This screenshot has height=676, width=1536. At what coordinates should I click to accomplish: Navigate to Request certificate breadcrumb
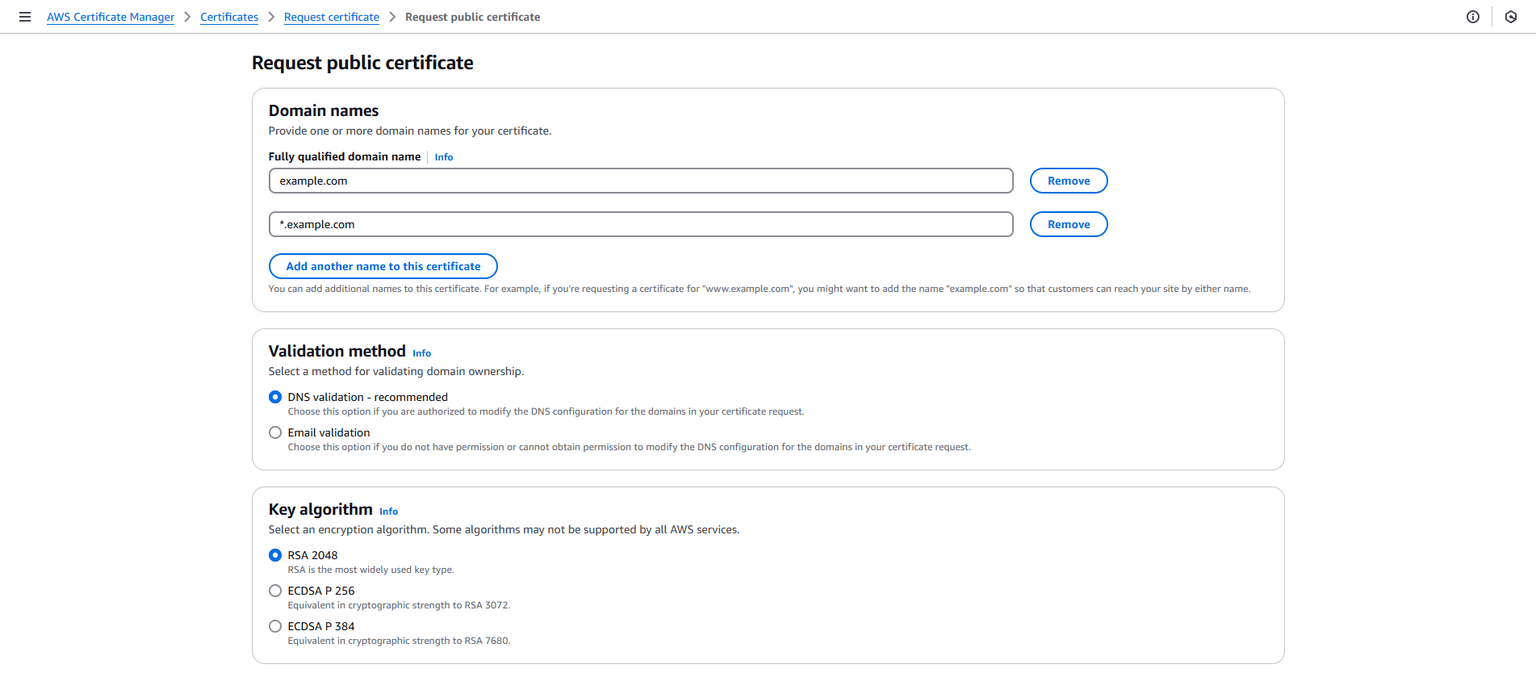[331, 17]
